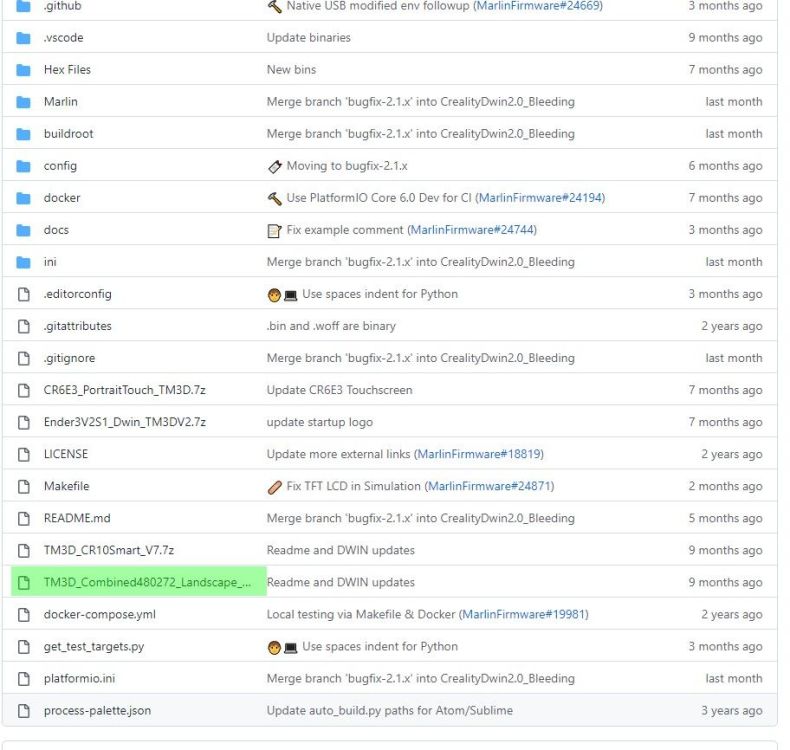Open the .github folder
The height and width of the screenshot is (750, 790).
click(62, 6)
